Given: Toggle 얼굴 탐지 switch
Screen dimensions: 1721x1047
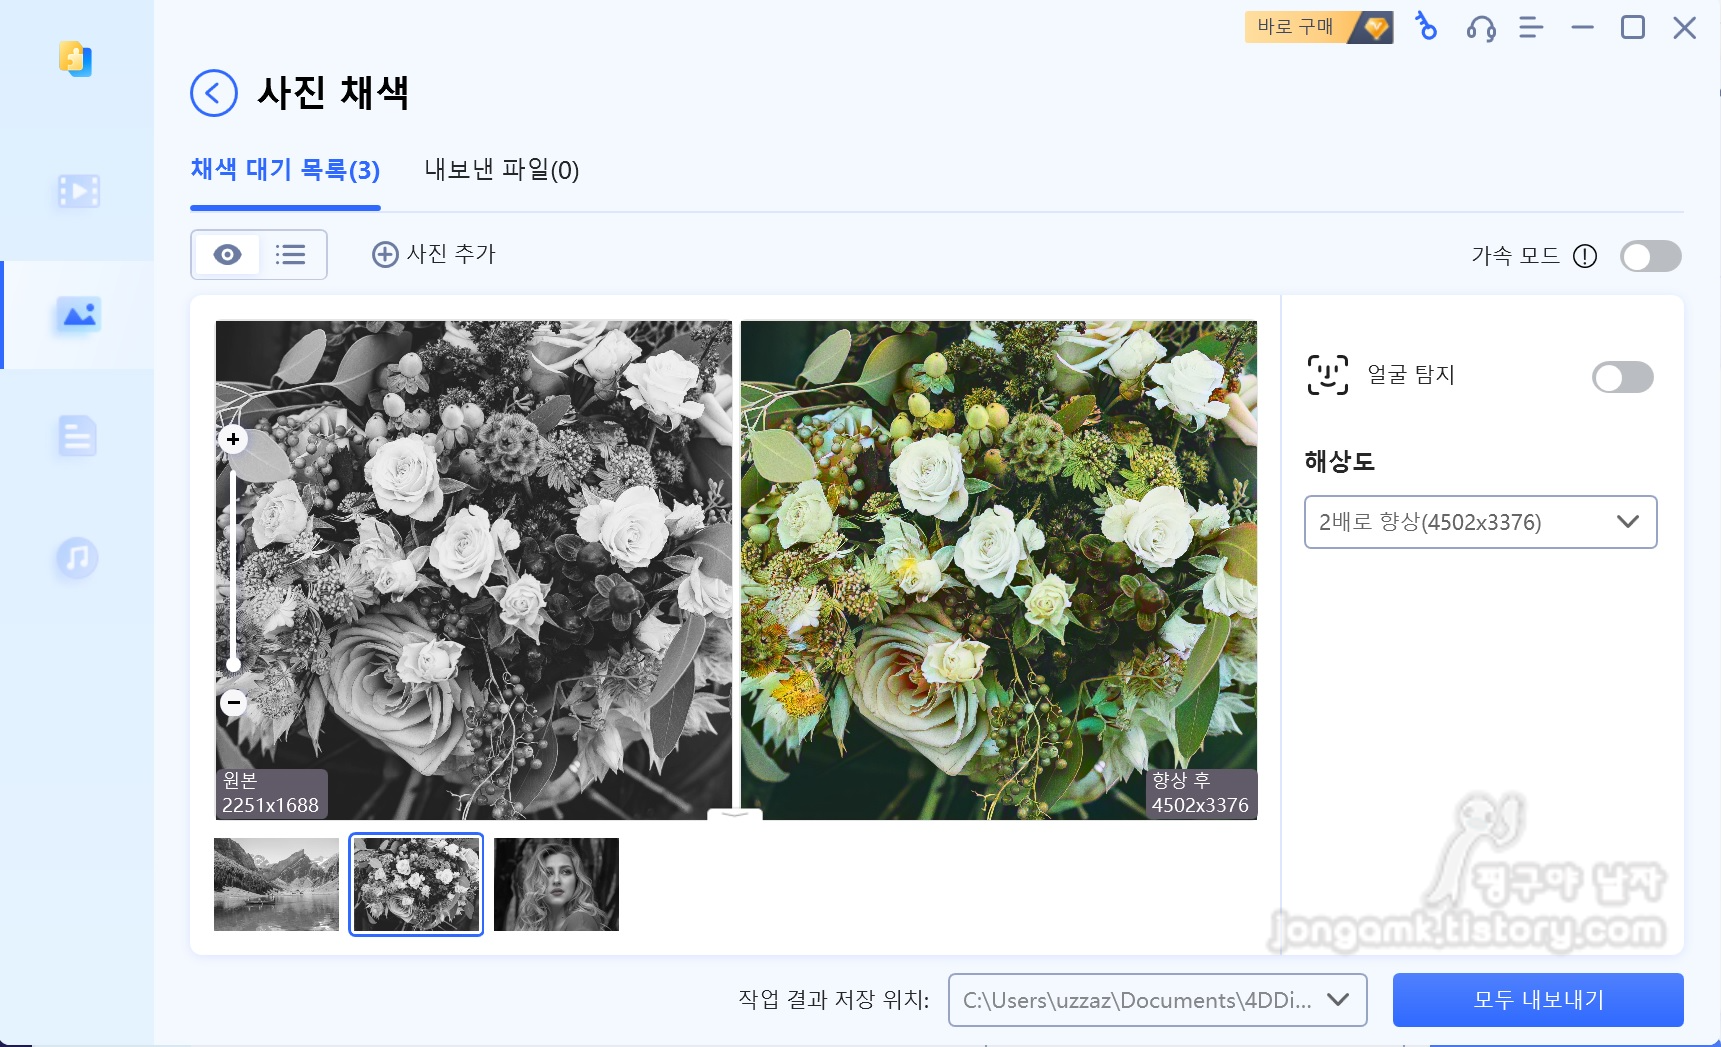Looking at the screenshot, I should [1623, 377].
